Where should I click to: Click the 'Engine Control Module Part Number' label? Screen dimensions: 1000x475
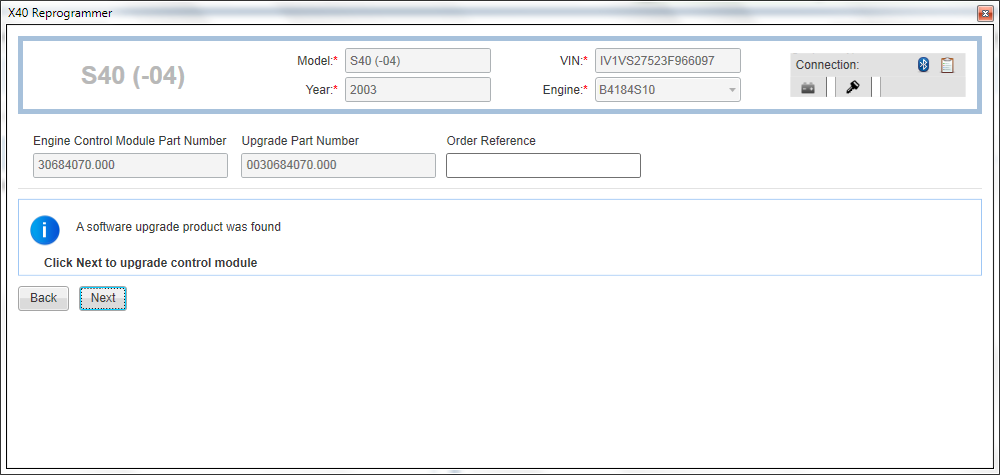[x=129, y=141]
